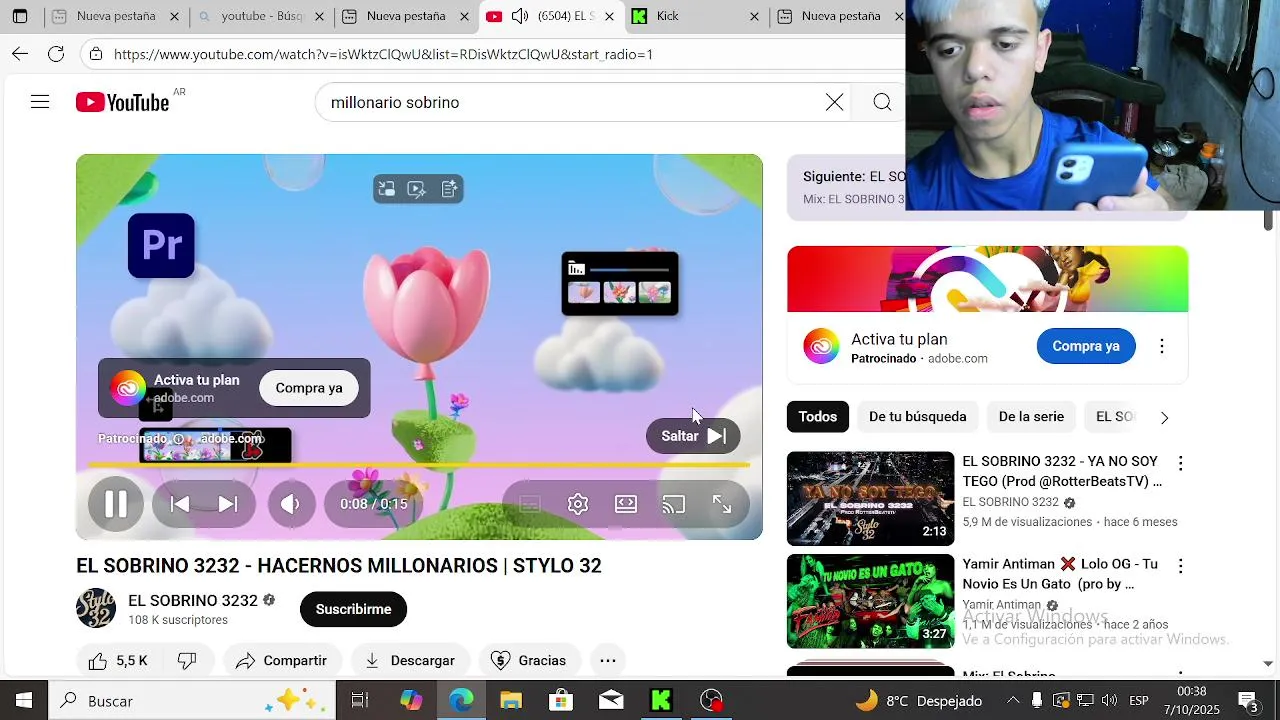
Task: Click the page vertical scrollbar thumb
Action: pos(1268,220)
